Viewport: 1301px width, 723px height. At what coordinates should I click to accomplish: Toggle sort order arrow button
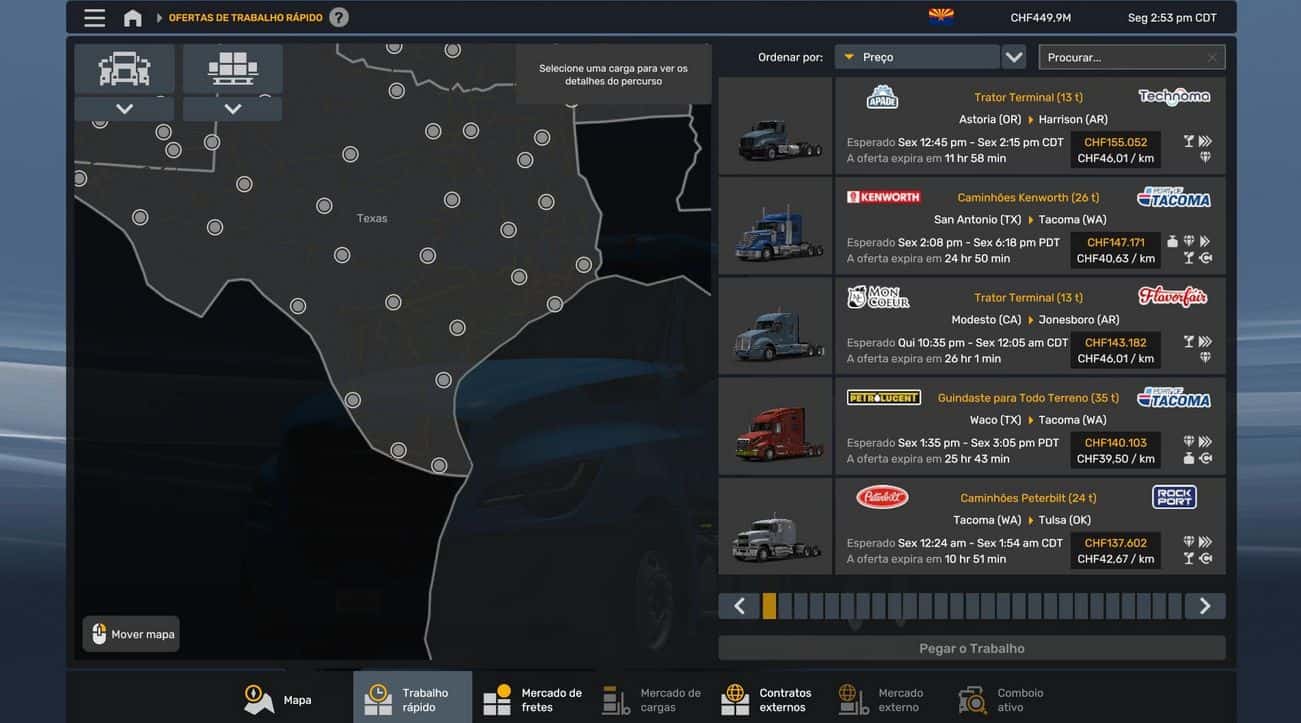[1014, 57]
